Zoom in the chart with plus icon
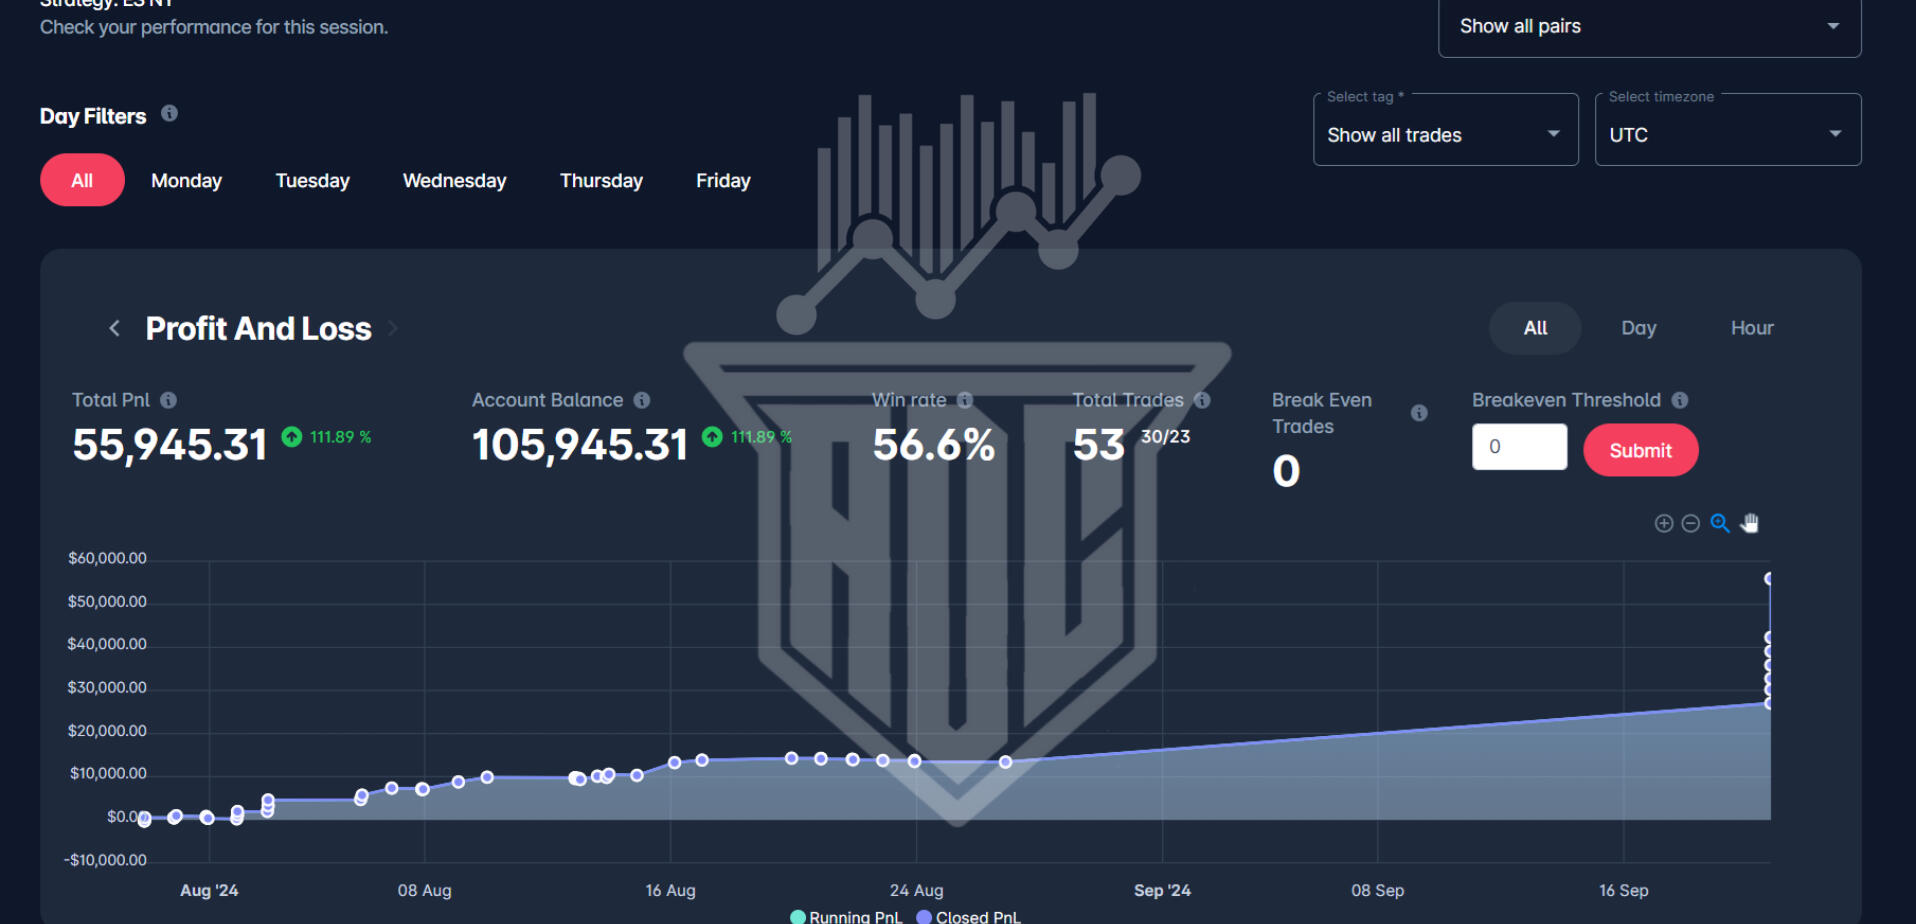 click(1664, 523)
